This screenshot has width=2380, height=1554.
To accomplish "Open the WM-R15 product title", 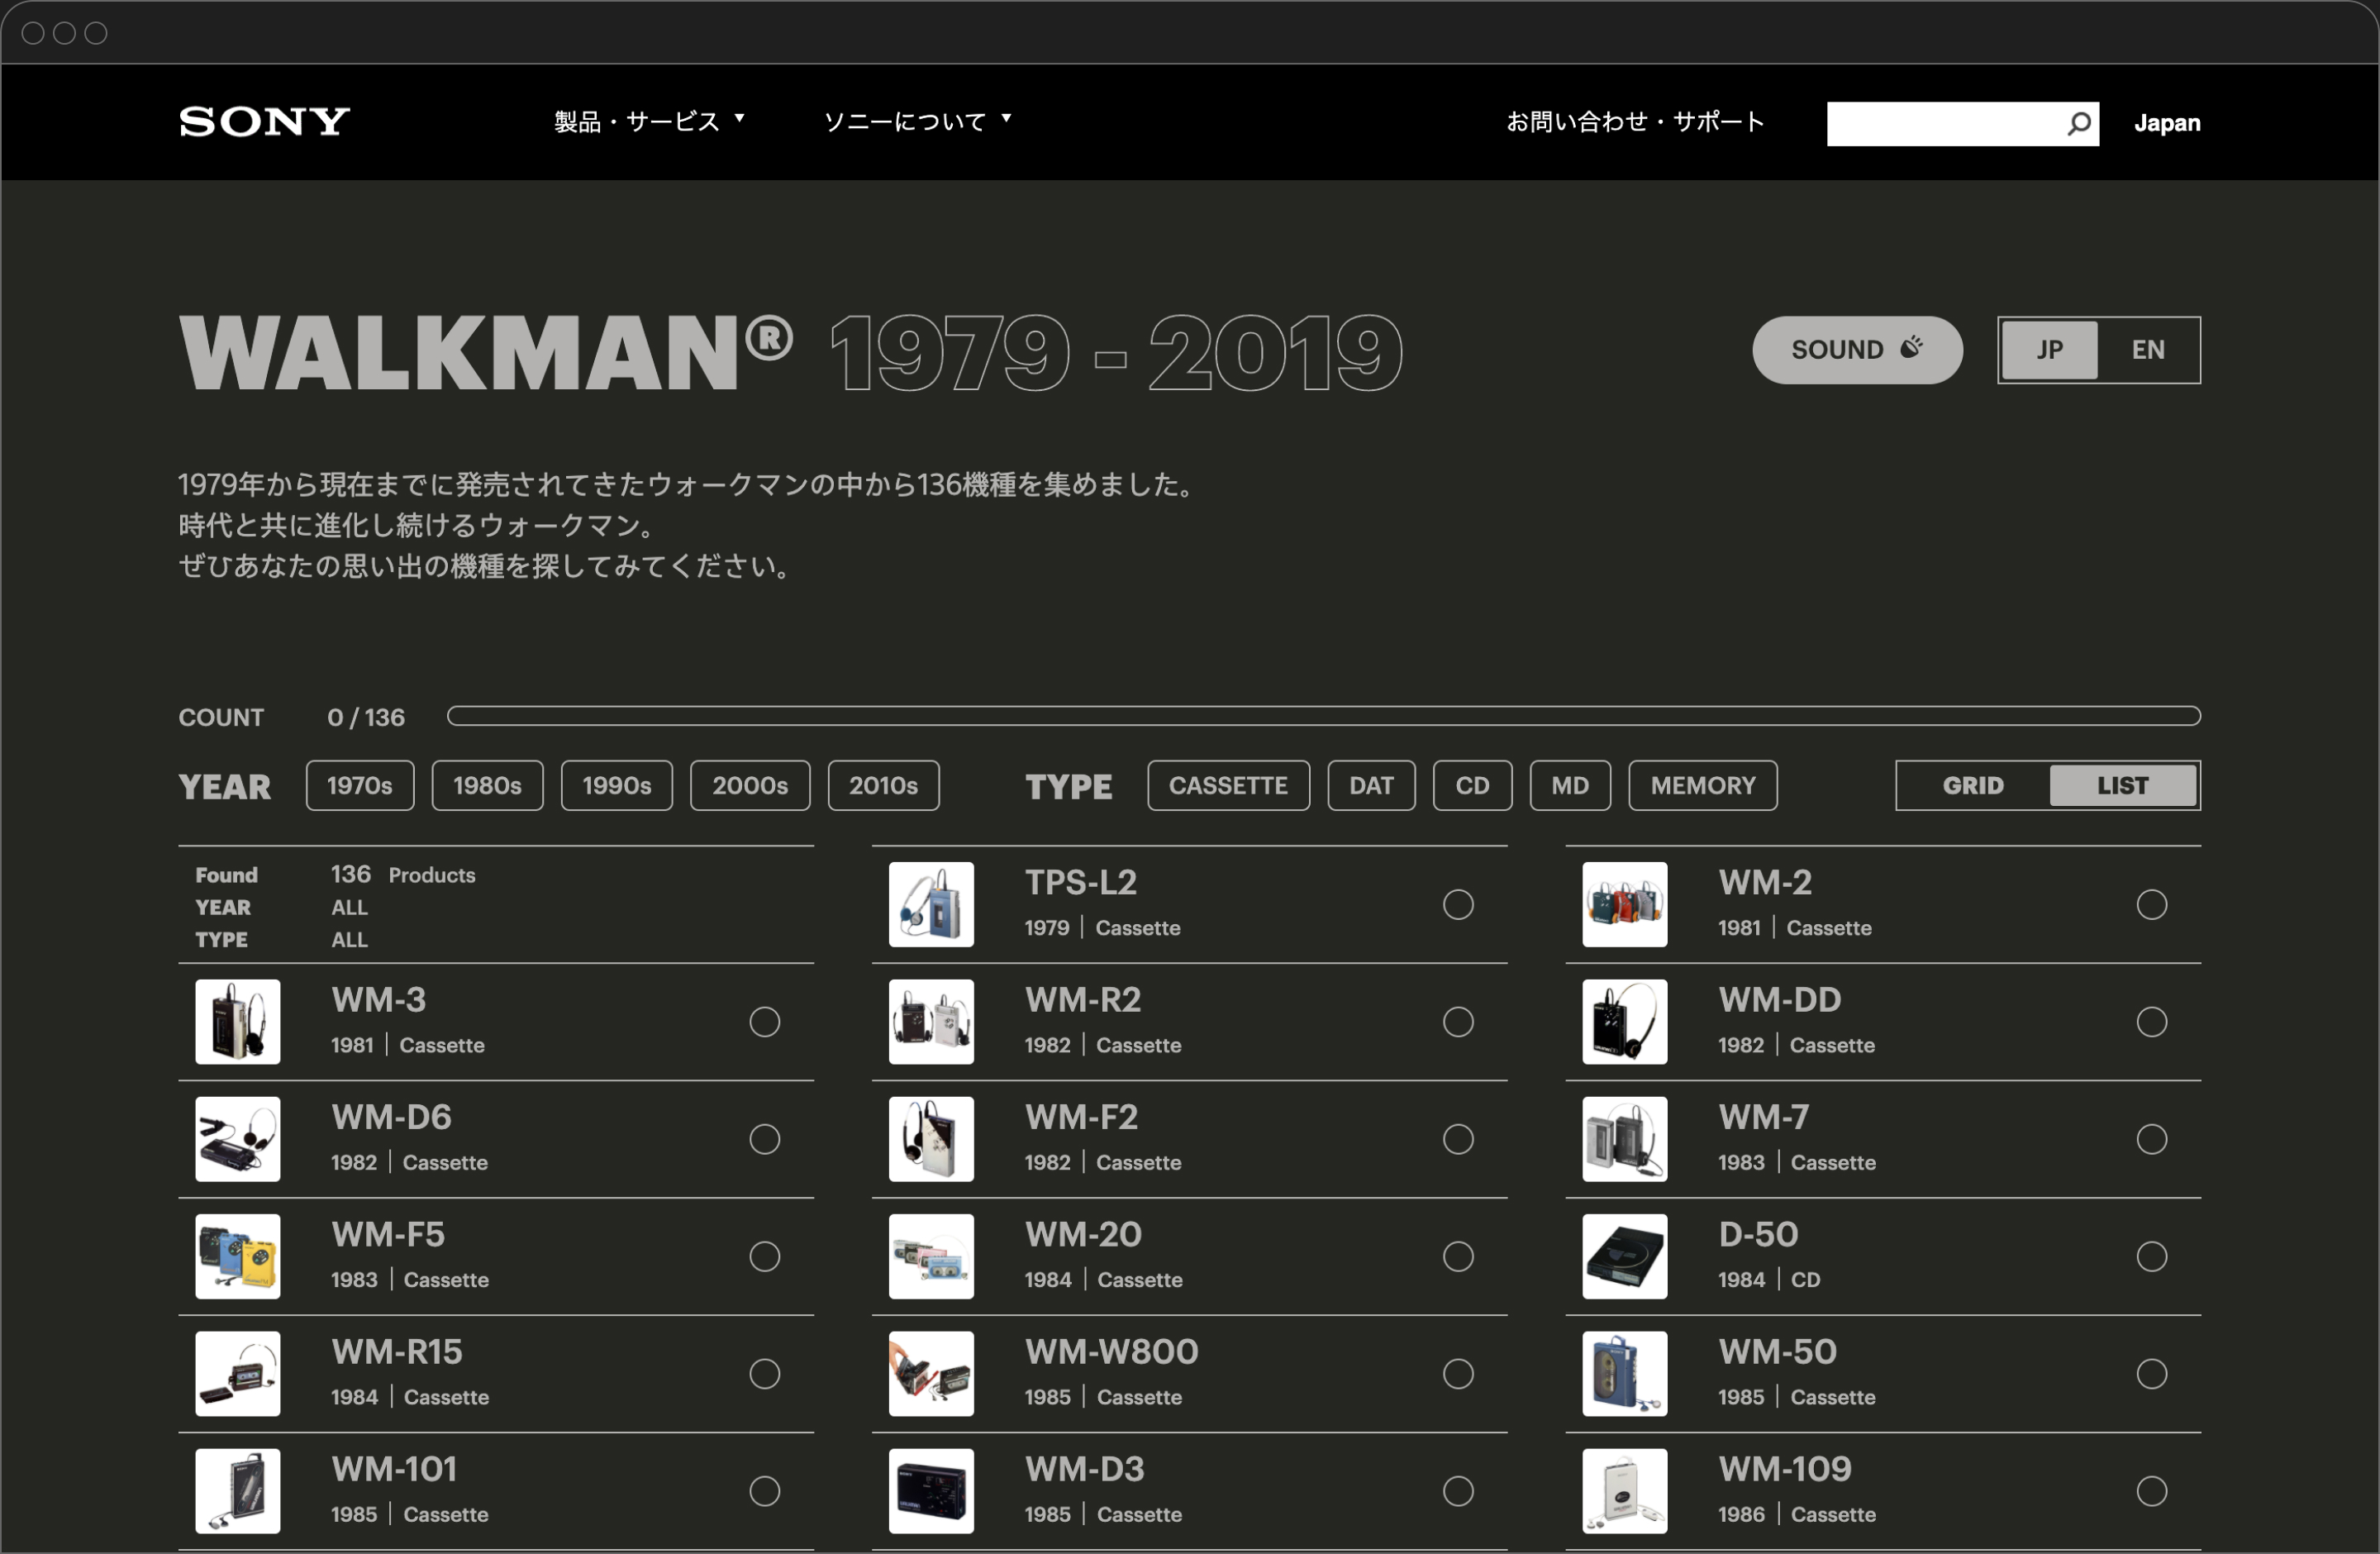I will [397, 1352].
